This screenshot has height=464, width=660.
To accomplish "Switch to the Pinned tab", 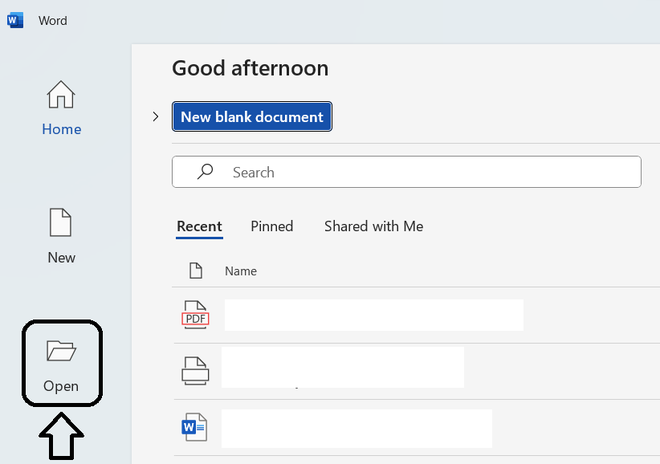I will [x=272, y=227].
